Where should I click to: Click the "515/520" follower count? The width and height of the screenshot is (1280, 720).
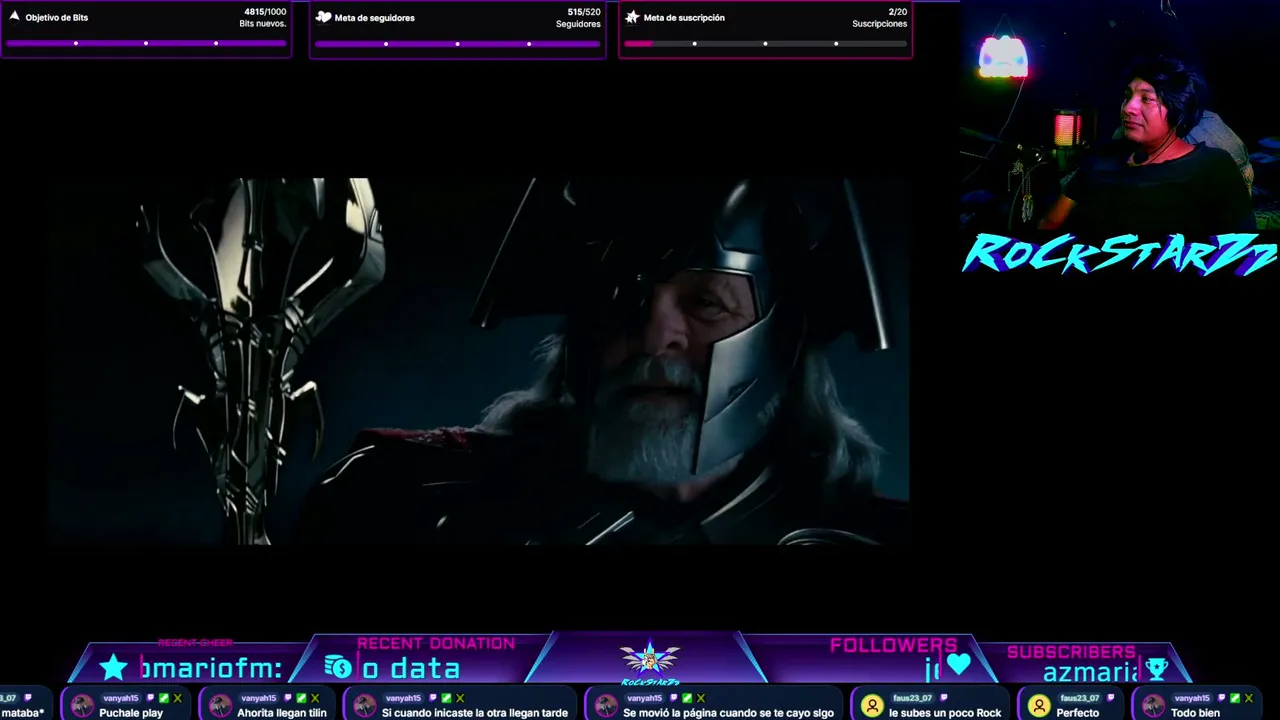click(x=584, y=12)
